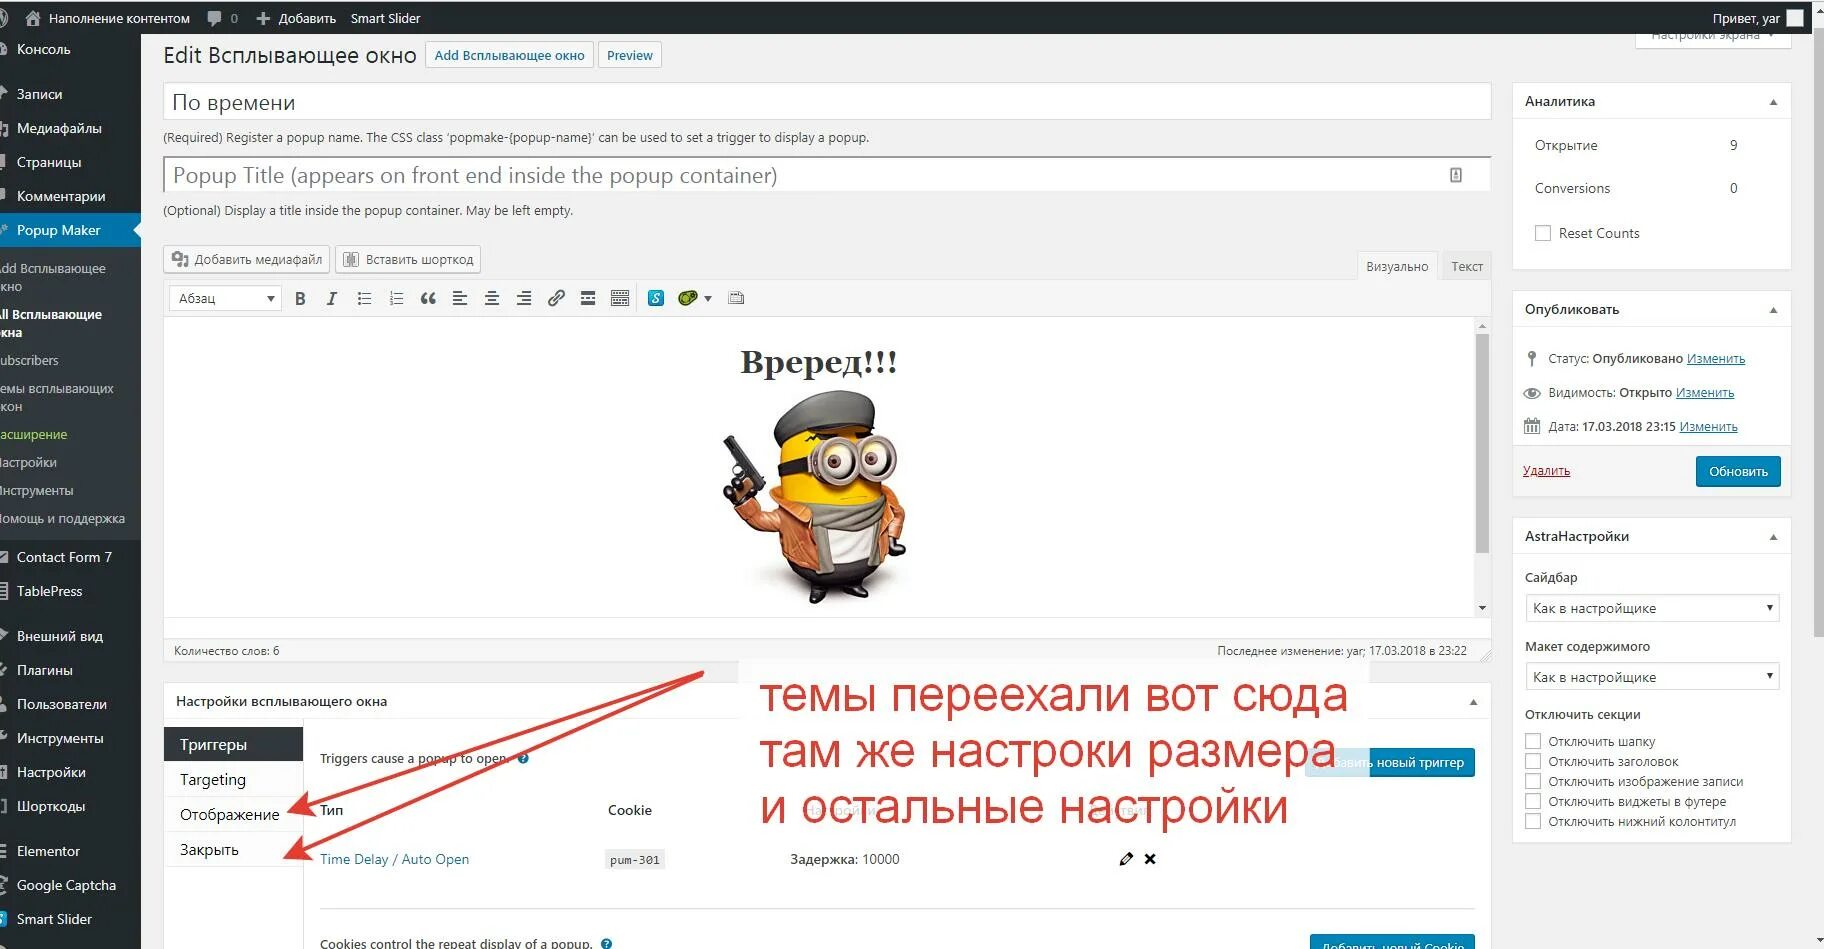Open the Настройки экрана screen options tab
1824x949 pixels.
(x=1713, y=37)
